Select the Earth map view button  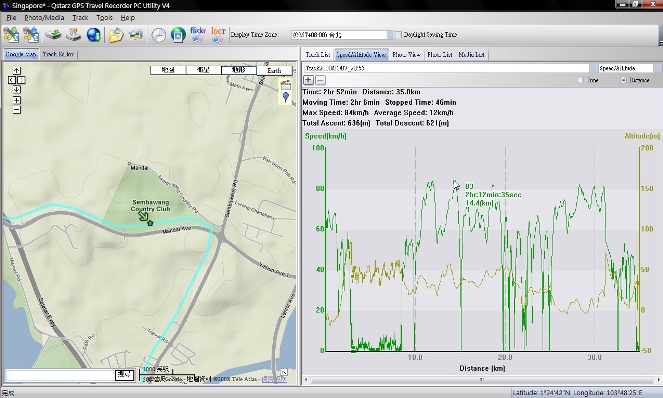coord(274,71)
